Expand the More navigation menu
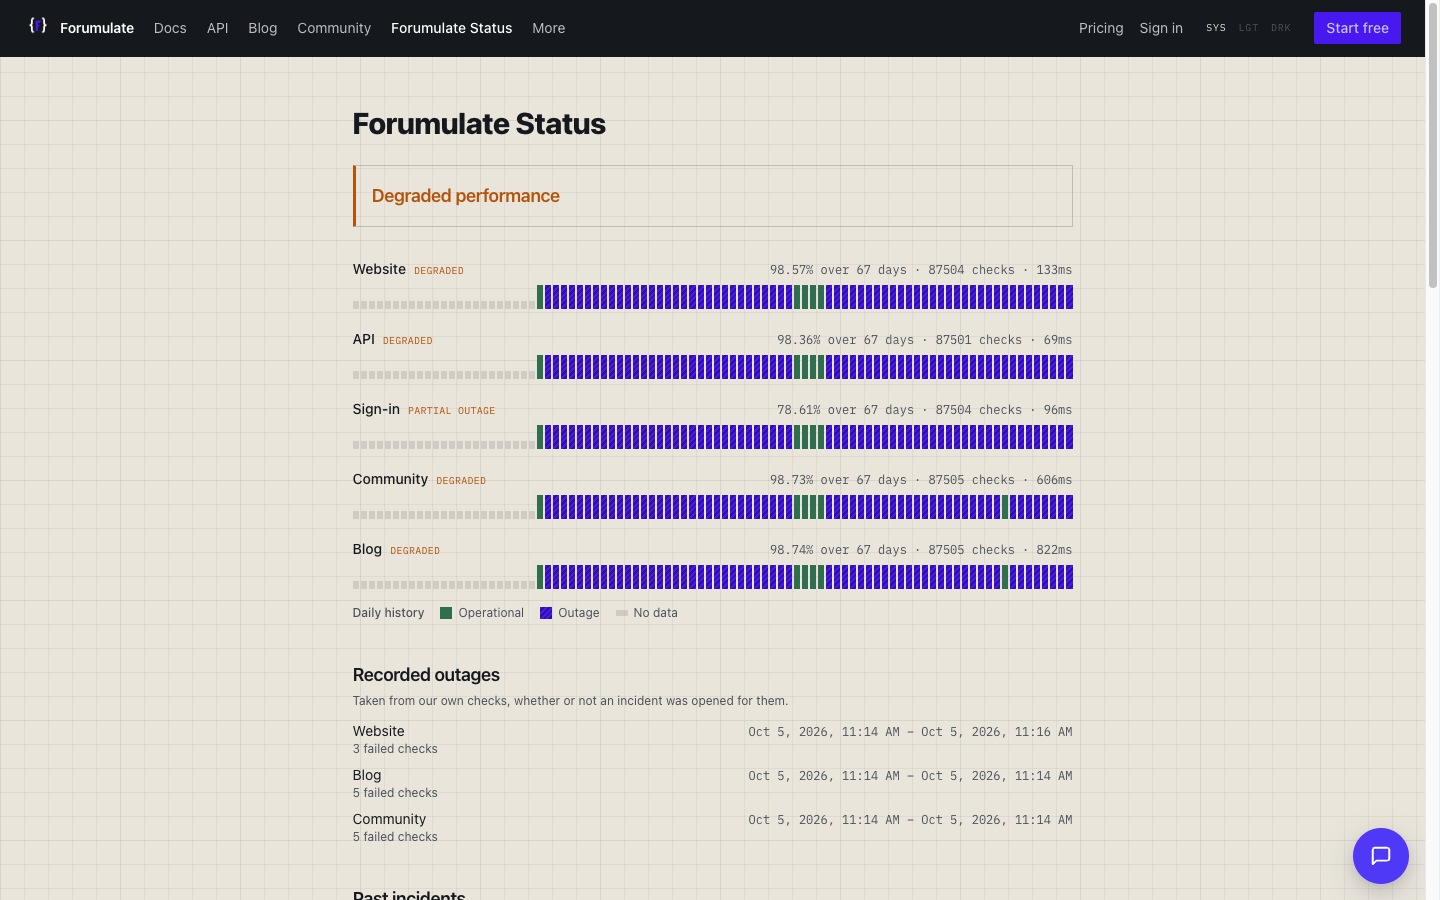This screenshot has height=900, width=1440. tap(548, 28)
